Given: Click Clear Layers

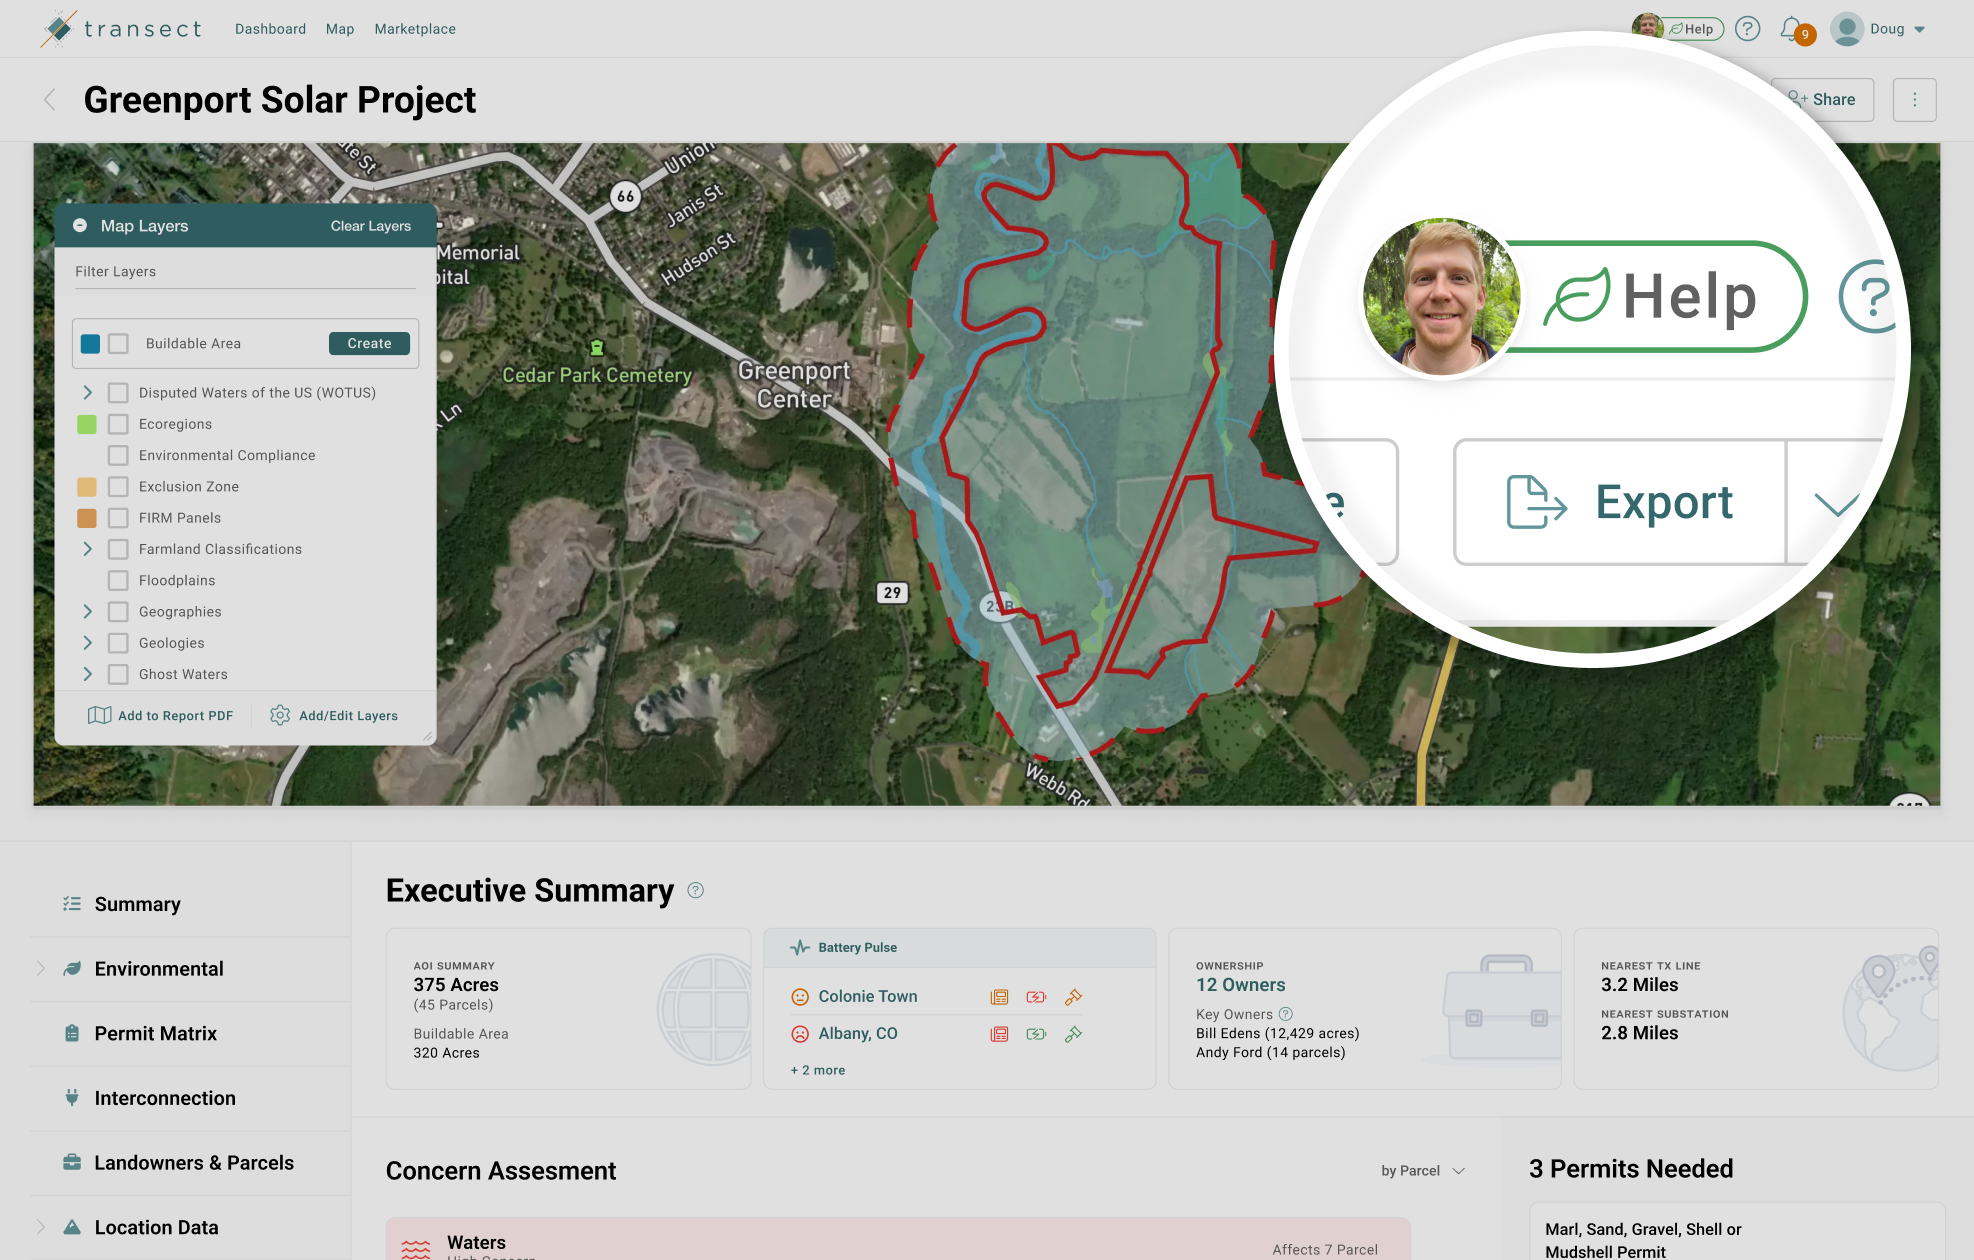Looking at the screenshot, I should pos(371,226).
